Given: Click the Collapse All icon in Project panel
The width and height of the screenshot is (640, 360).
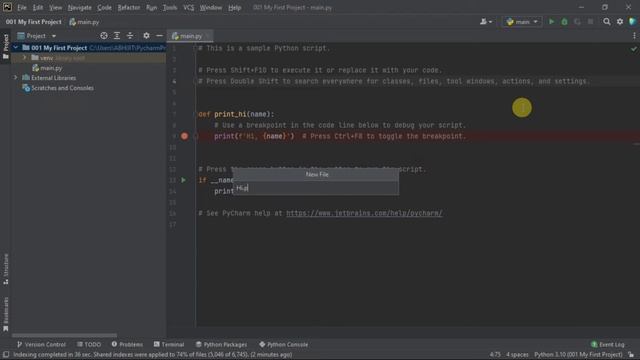Looking at the screenshot, I should 130,36.
